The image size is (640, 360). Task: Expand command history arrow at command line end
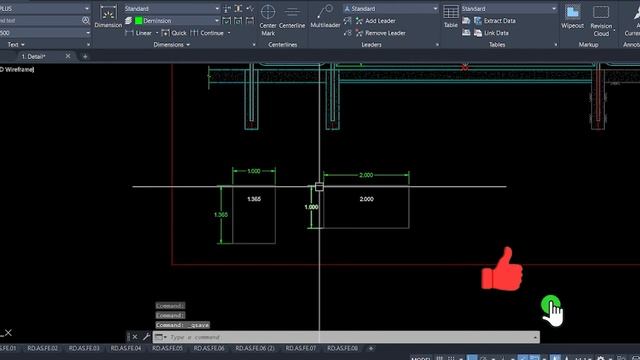coord(535,337)
